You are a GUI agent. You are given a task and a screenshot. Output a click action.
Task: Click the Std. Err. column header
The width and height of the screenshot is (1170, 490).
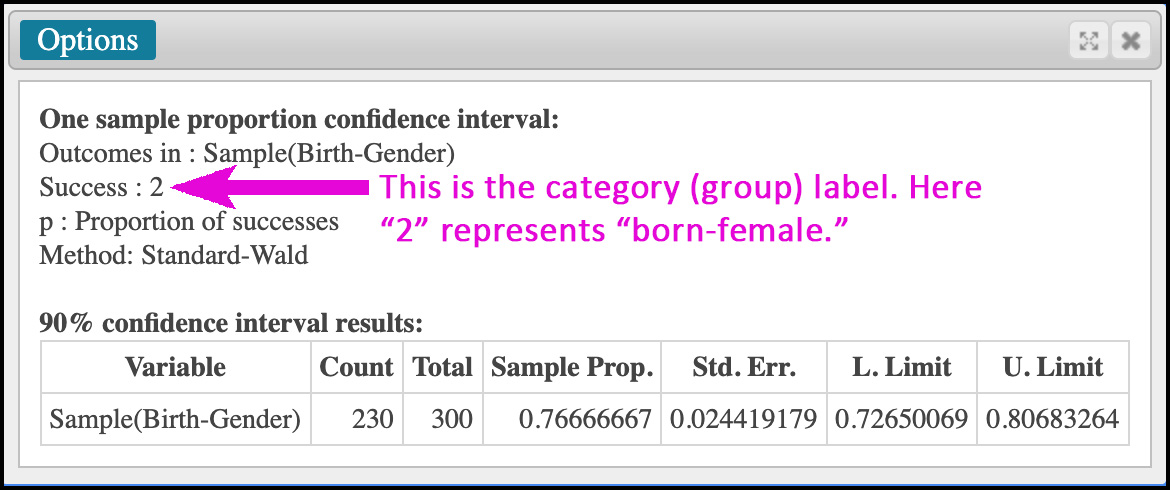(745, 367)
